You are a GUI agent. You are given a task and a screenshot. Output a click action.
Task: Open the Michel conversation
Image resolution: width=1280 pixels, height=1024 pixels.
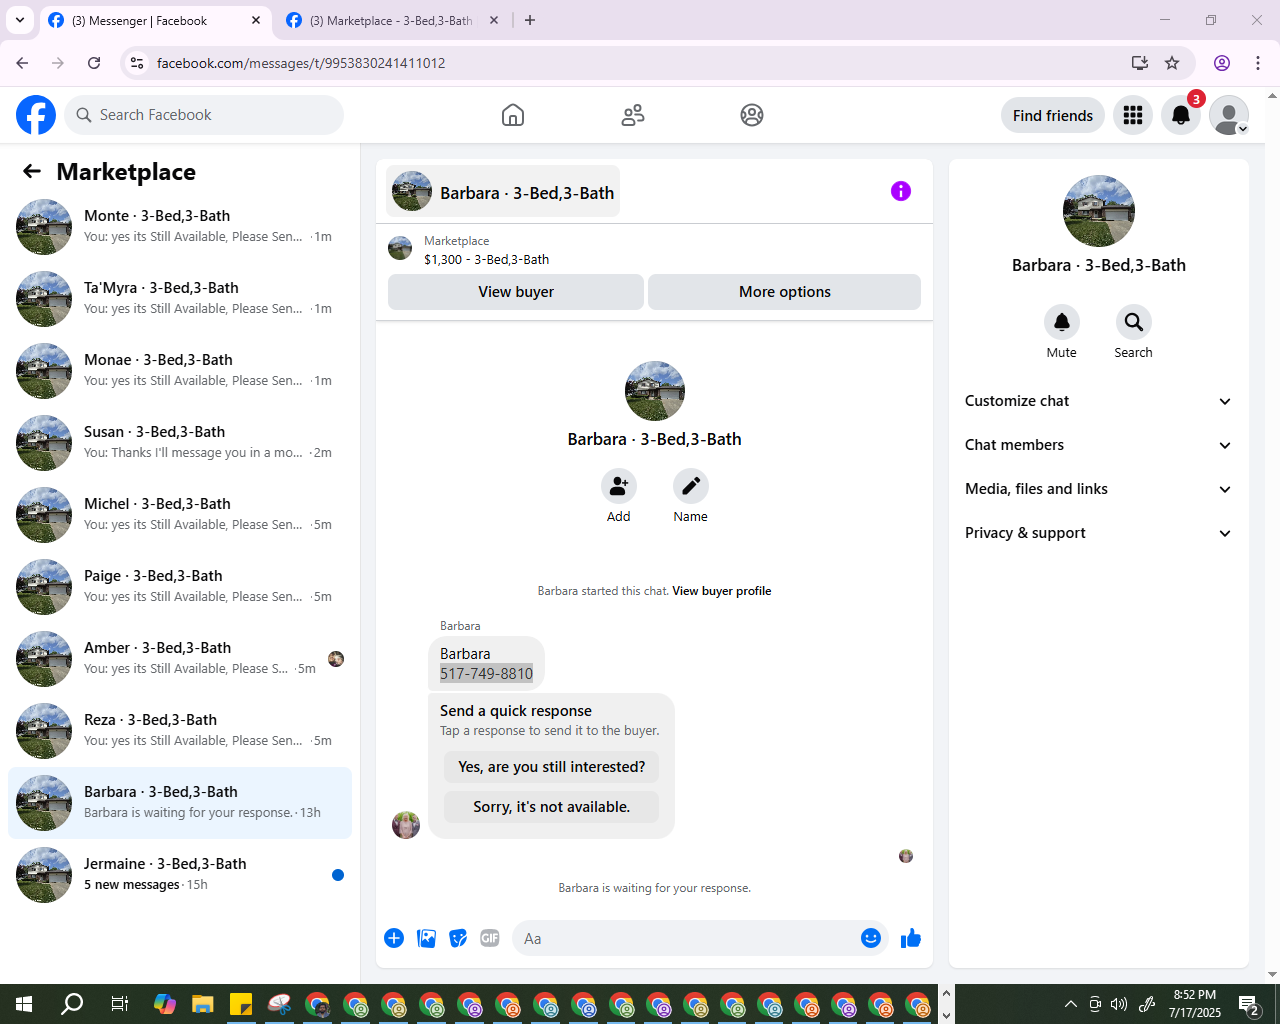pyautogui.click(x=180, y=515)
